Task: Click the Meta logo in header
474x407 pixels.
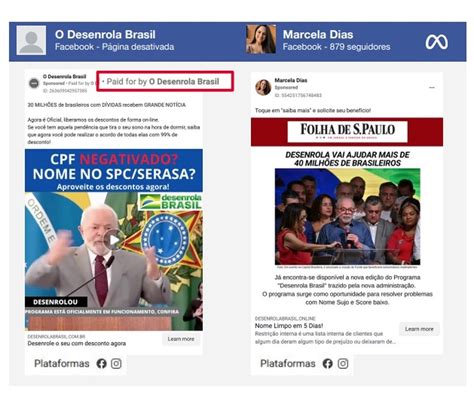Action: coord(436,42)
